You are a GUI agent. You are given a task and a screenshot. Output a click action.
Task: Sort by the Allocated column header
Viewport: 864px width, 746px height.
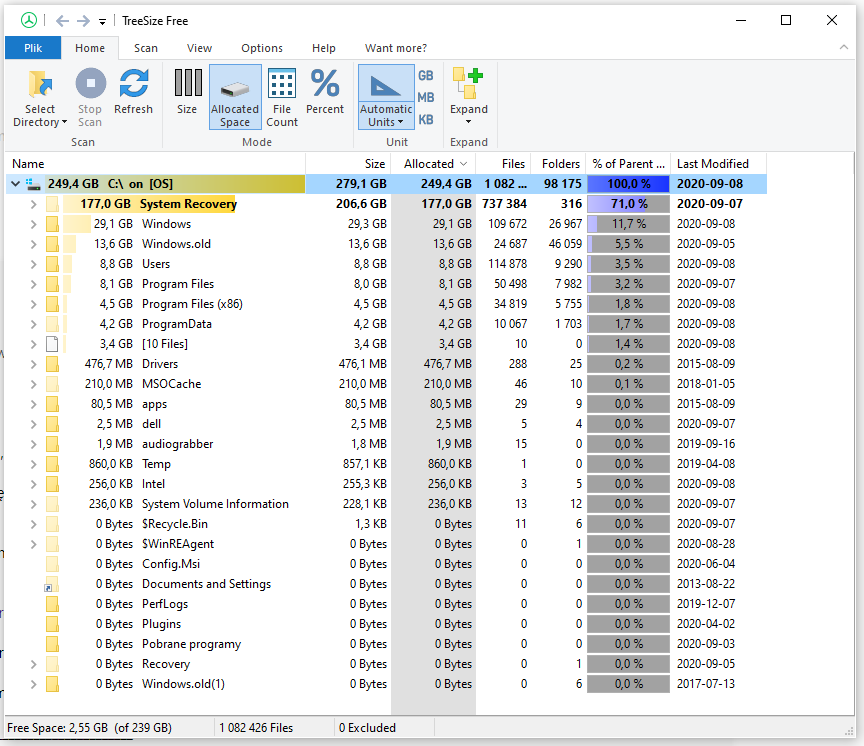[x=433, y=164]
